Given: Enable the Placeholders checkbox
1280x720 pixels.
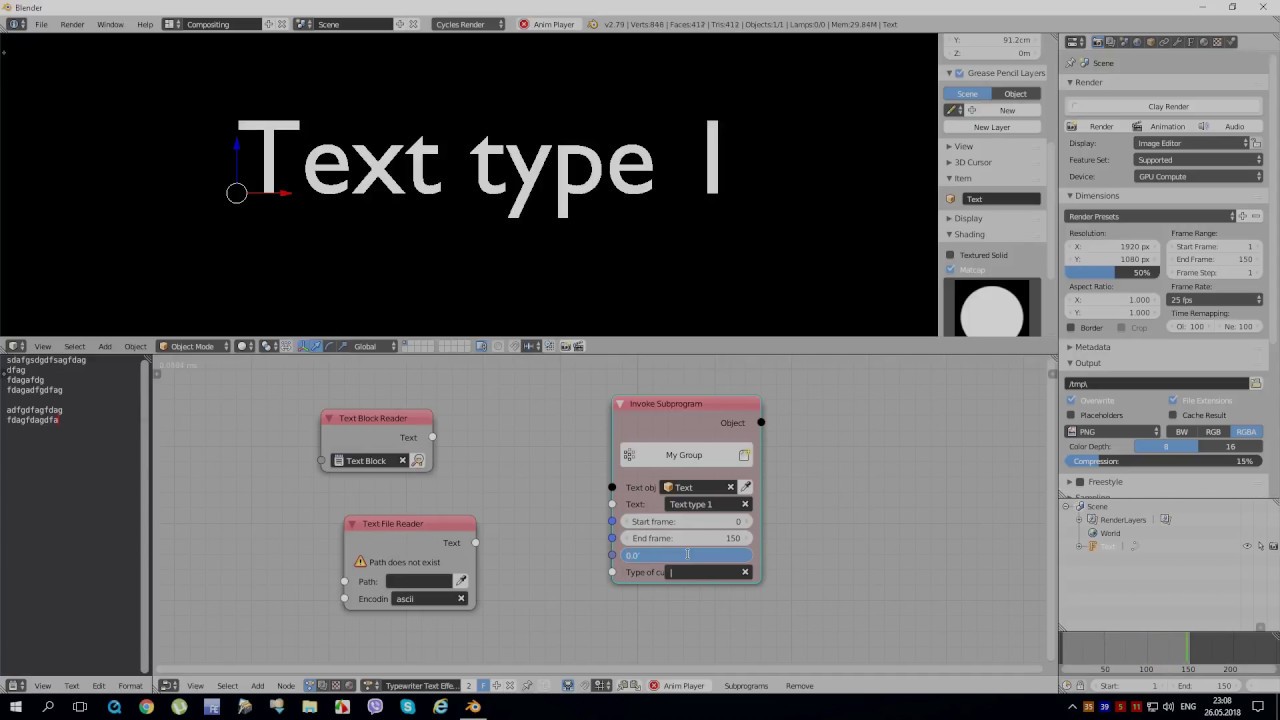Looking at the screenshot, I should click(1071, 415).
